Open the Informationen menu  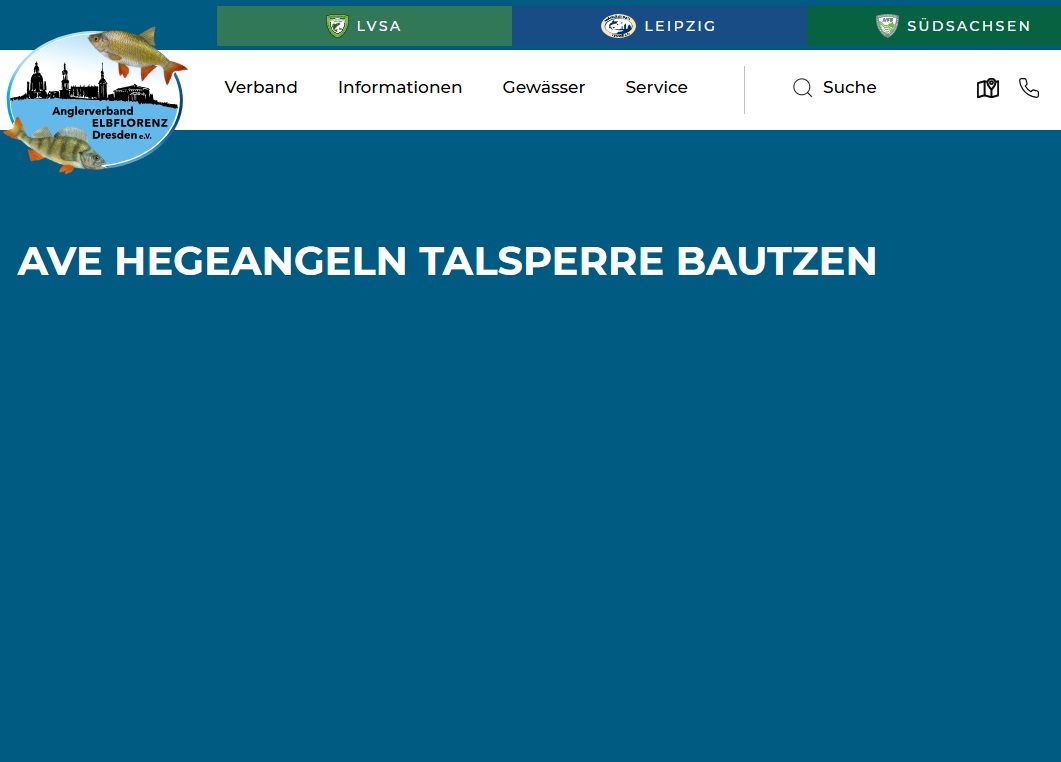click(x=400, y=88)
